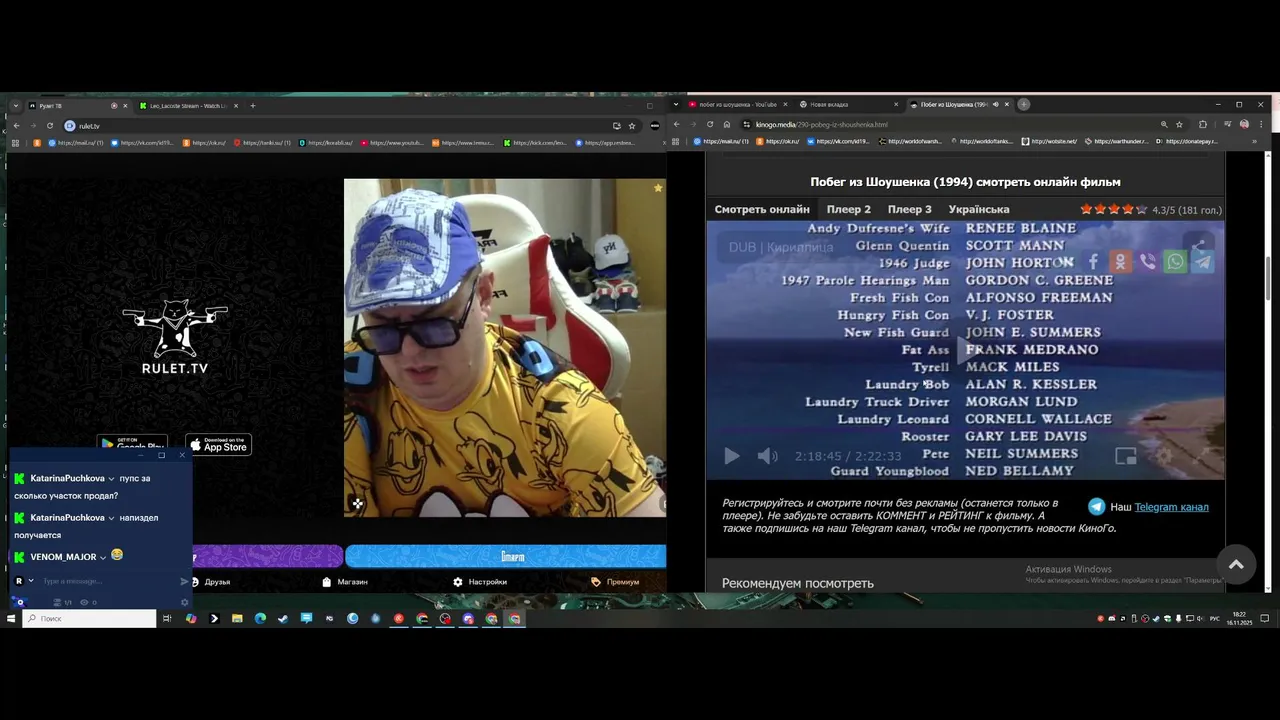Click the RULET.TV cat logo
Screen dimensions: 1280x720
[x=175, y=337]
